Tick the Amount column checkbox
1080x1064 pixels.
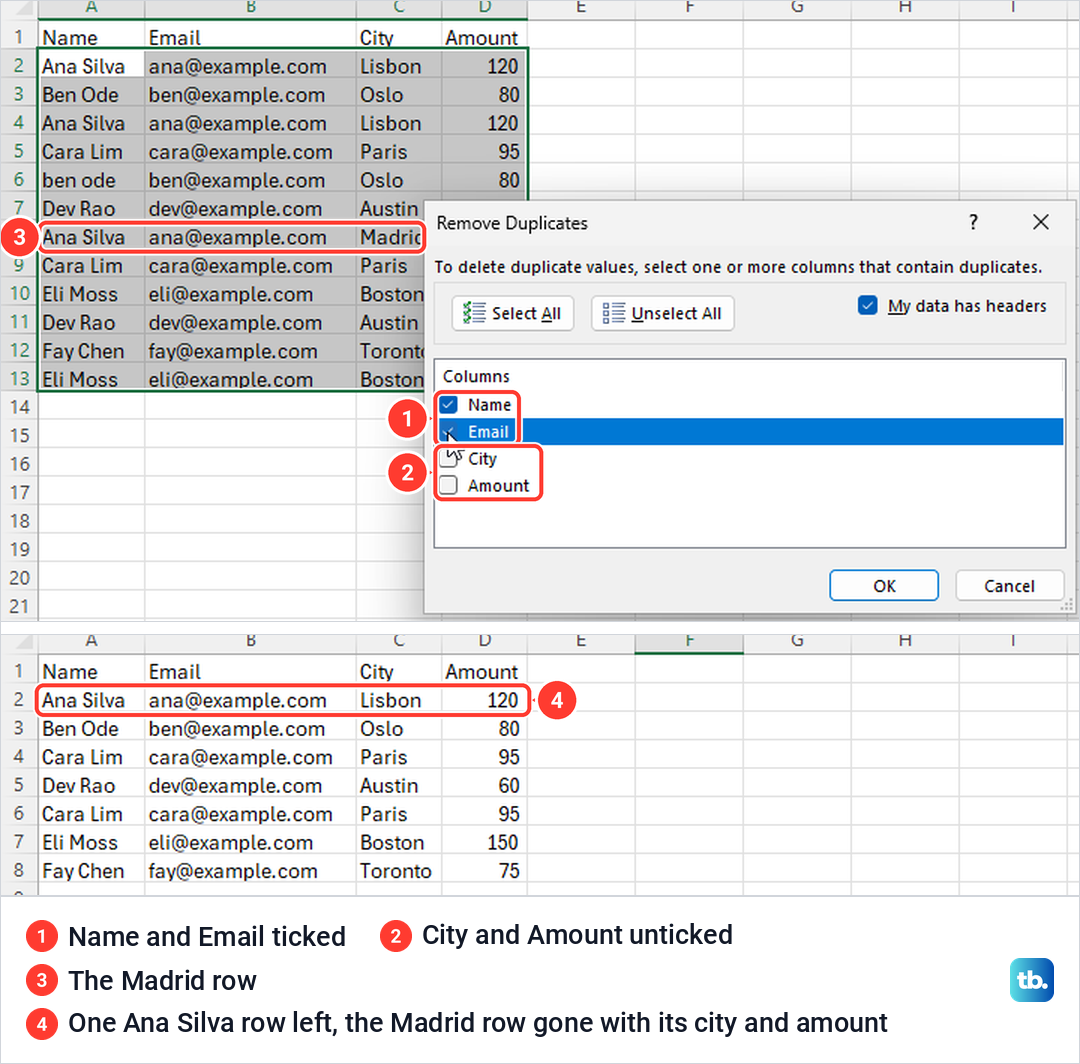point(448,486)
